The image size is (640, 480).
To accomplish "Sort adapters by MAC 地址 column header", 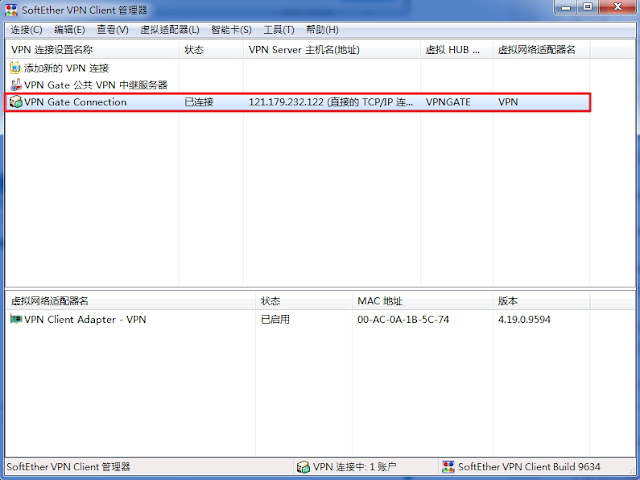I will click(x=423, y=301).
